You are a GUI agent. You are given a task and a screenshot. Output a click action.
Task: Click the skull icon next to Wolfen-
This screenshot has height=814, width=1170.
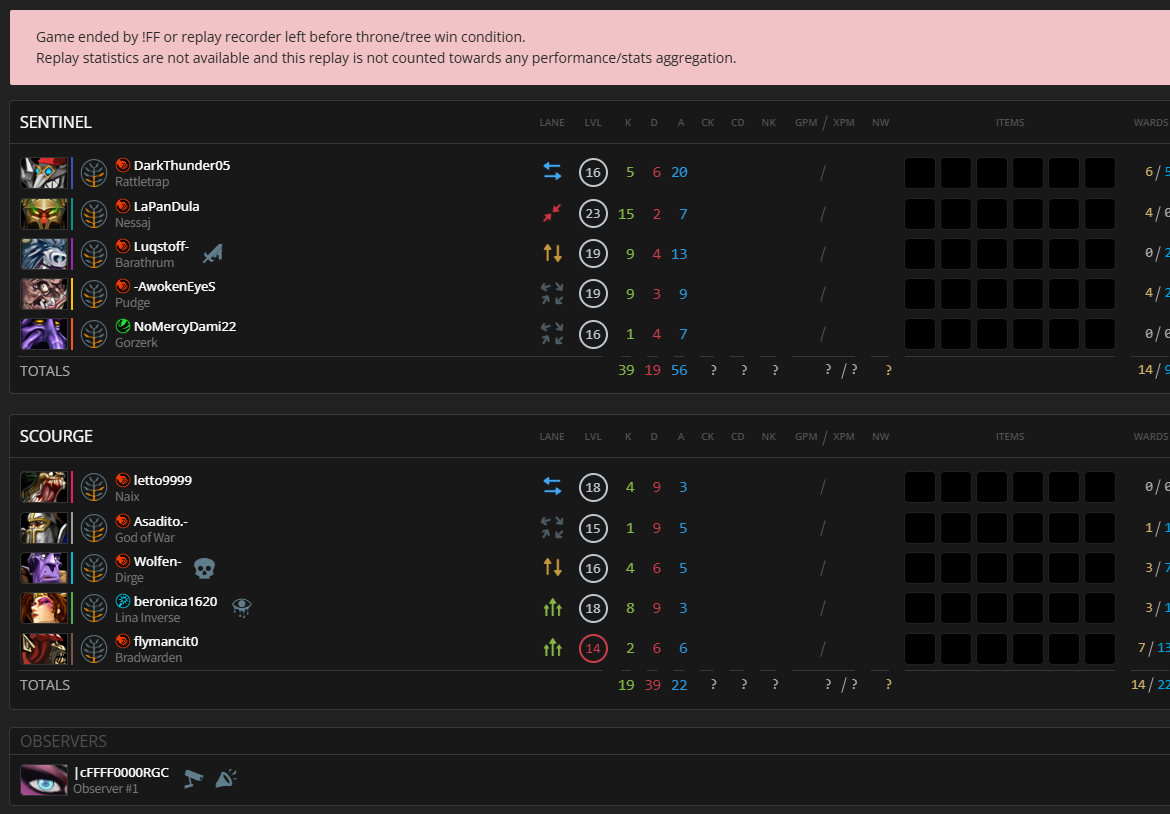[x=204, y=568]
